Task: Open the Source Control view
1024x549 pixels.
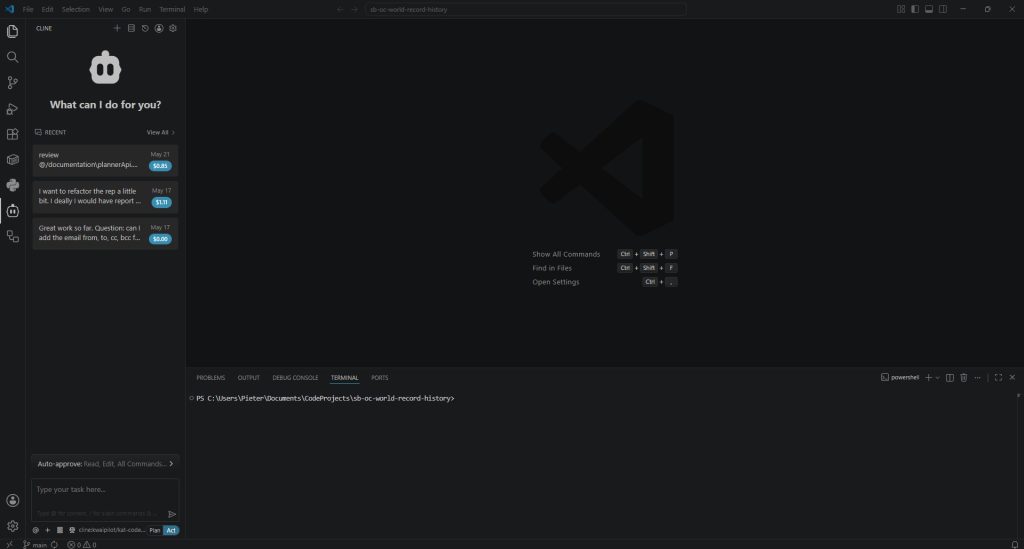Action: 12,83
